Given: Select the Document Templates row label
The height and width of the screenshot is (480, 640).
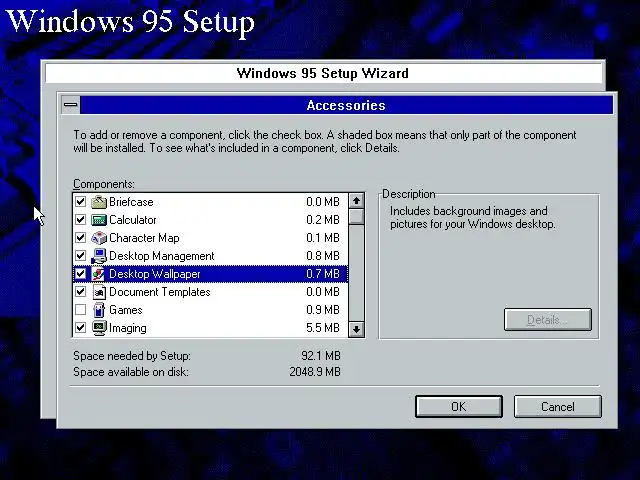Looking at the screenshot, I should [x=160, y=292].
